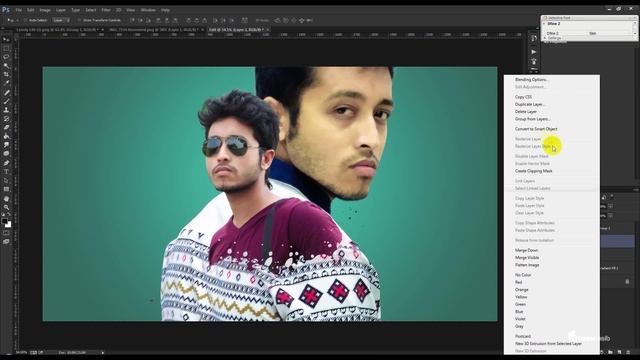Image resolution: width=640 pixels, height=360 pixels.
Task: Open the Image menu
Action: [x=45, y=10]
